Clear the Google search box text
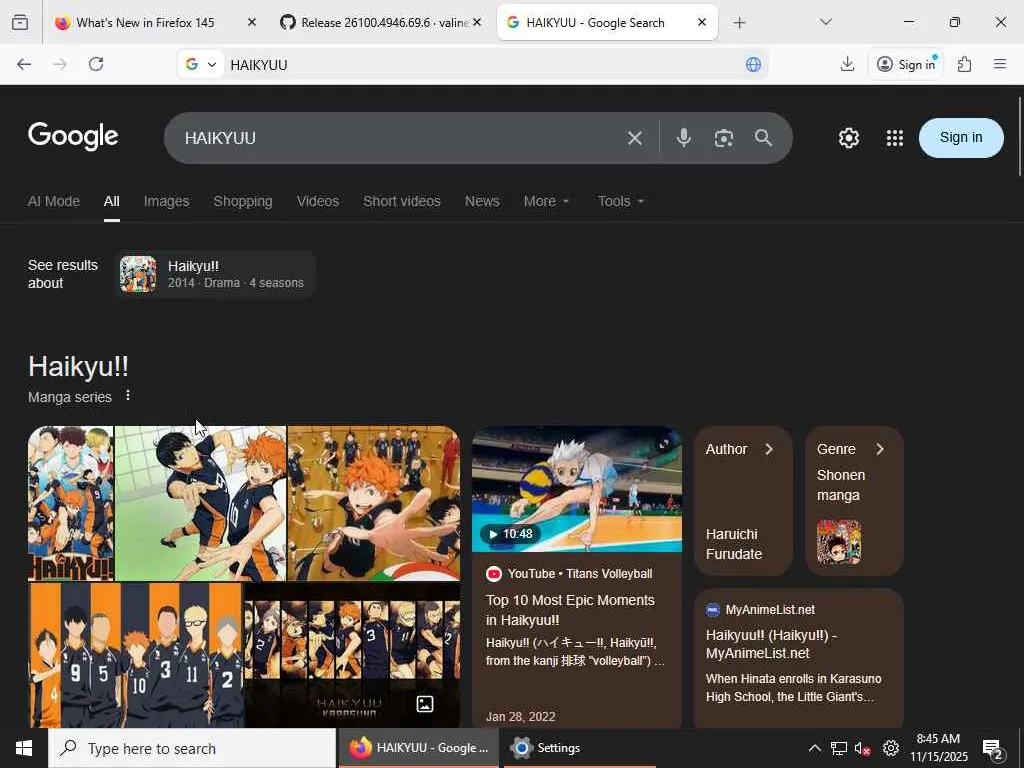The width and height of the screenshot is (1024, 768). coord(634,138)
